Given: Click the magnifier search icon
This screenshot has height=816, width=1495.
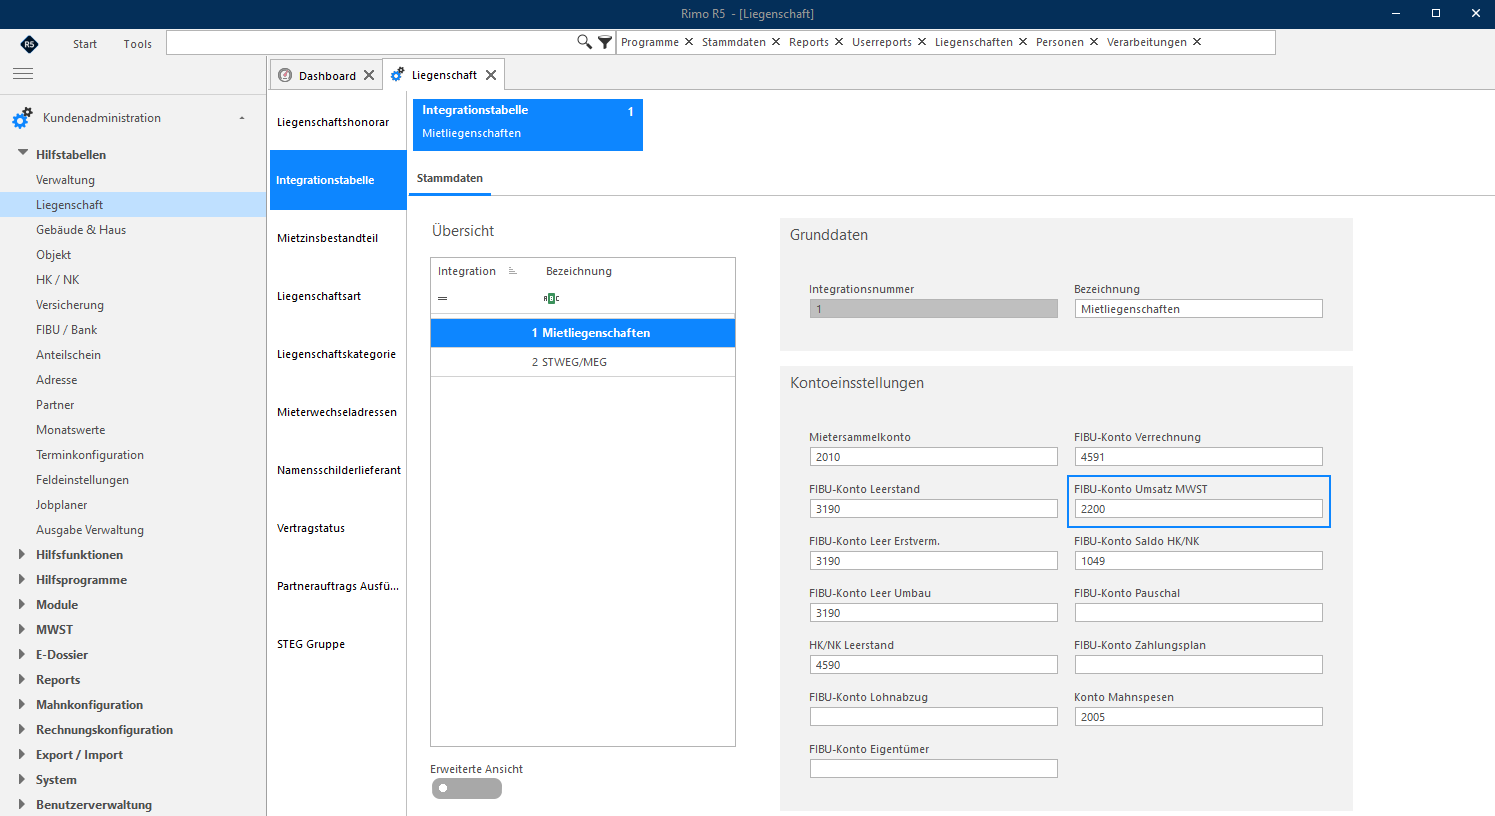Looking at the screenshot, I should (584, 42).
